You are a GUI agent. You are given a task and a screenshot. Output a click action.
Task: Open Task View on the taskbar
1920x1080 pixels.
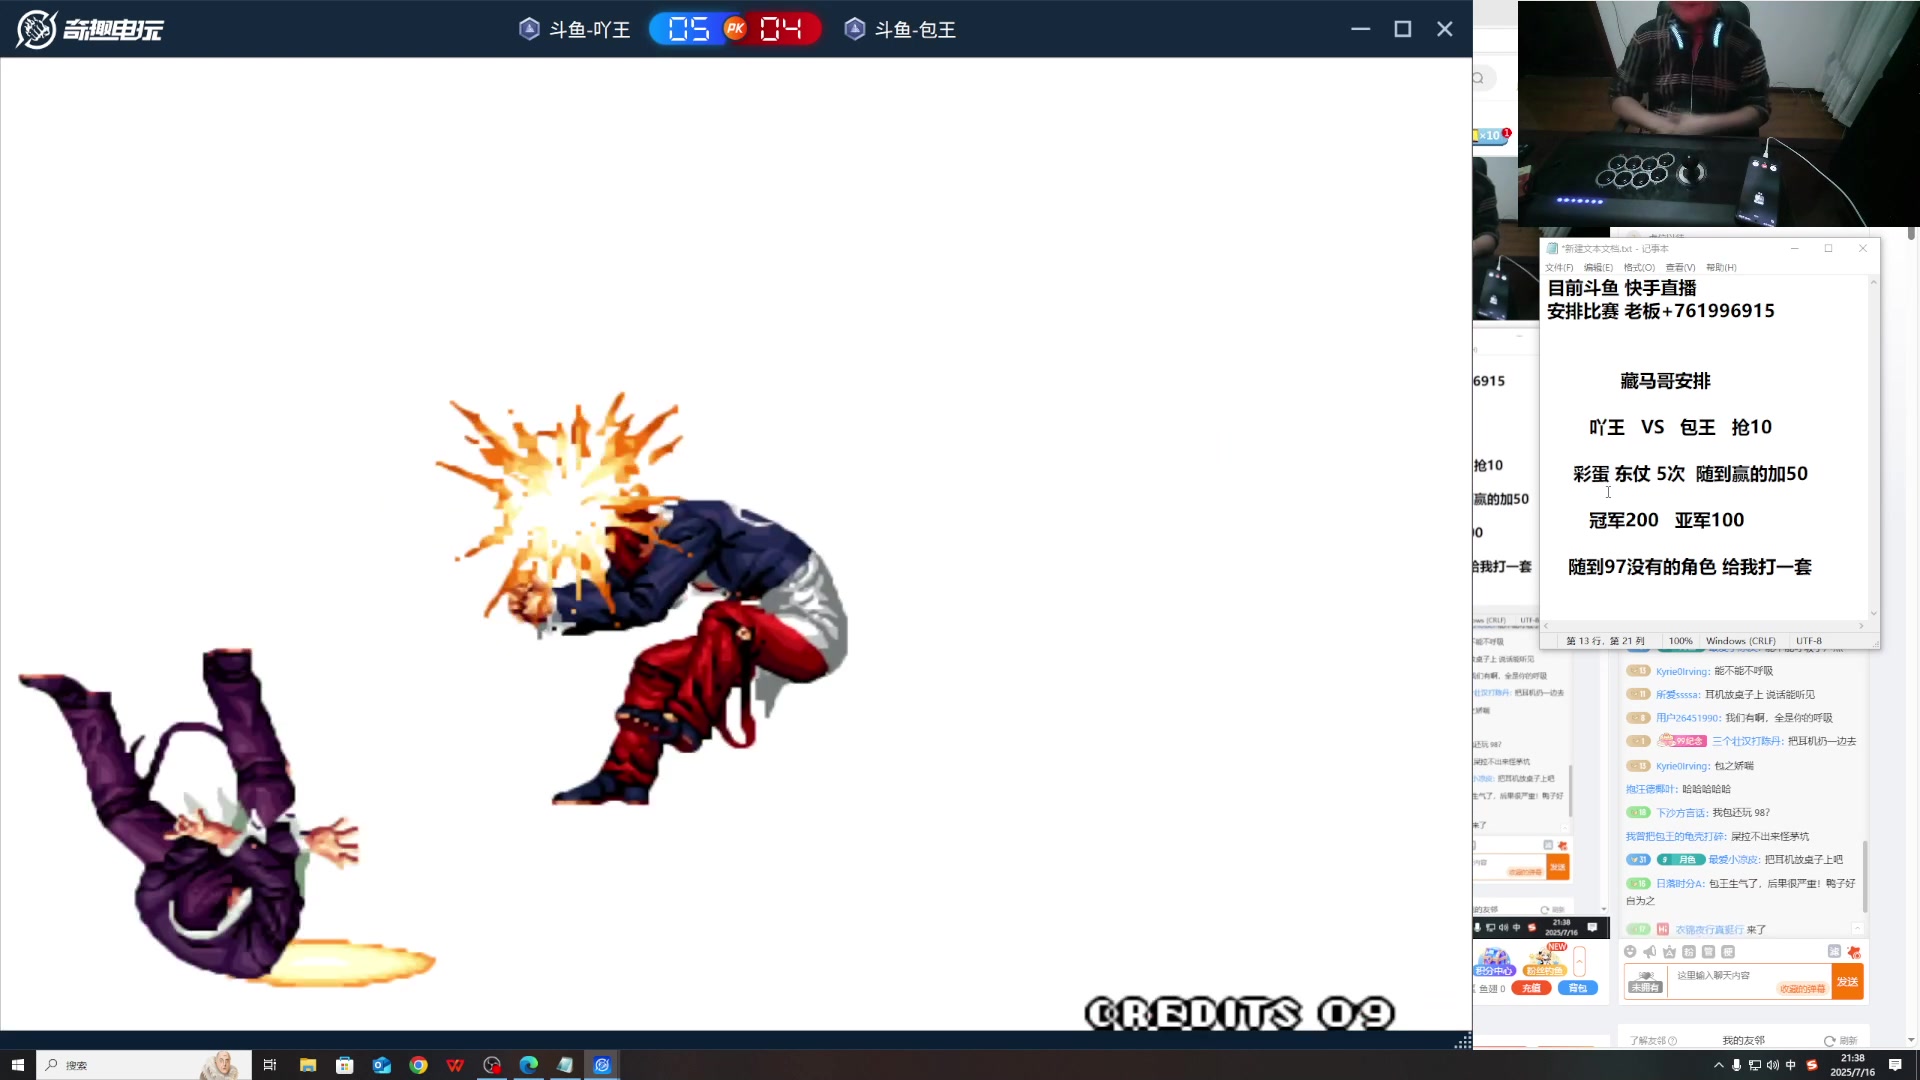[x=269, y=1065]
